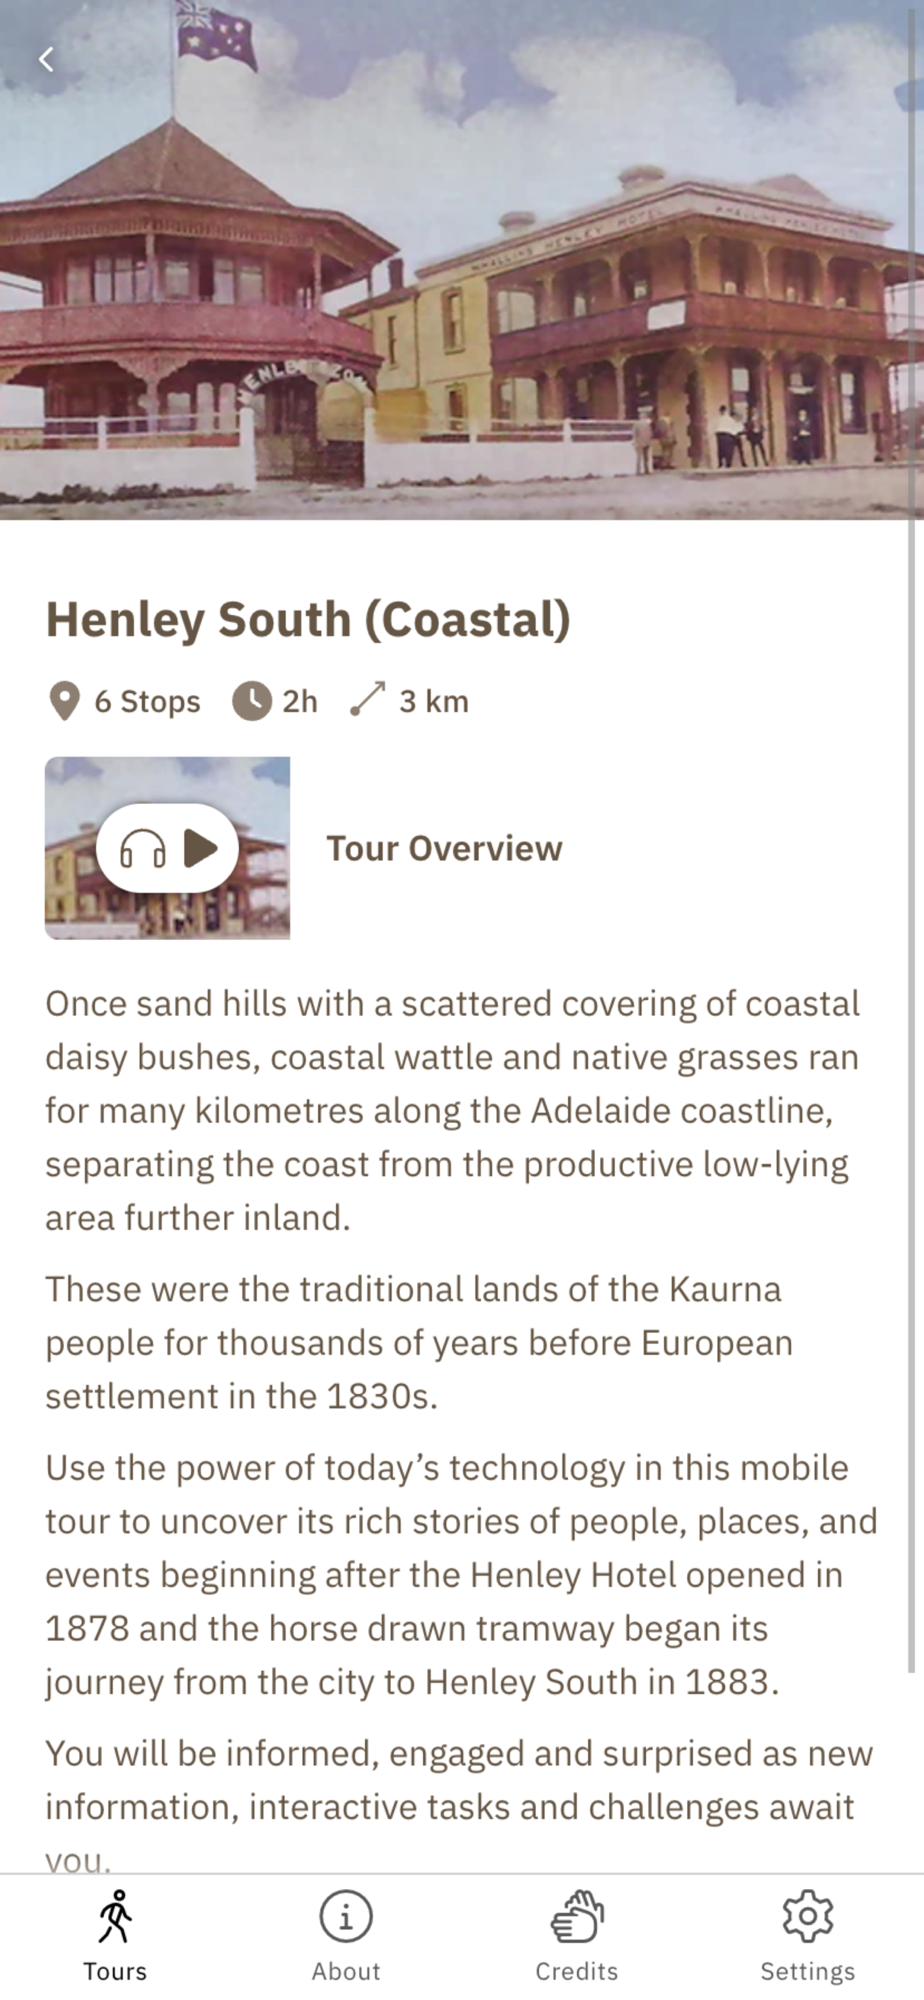Click the Tour Overview label
The image size is (924, 2000).
(x=444, y=849)
